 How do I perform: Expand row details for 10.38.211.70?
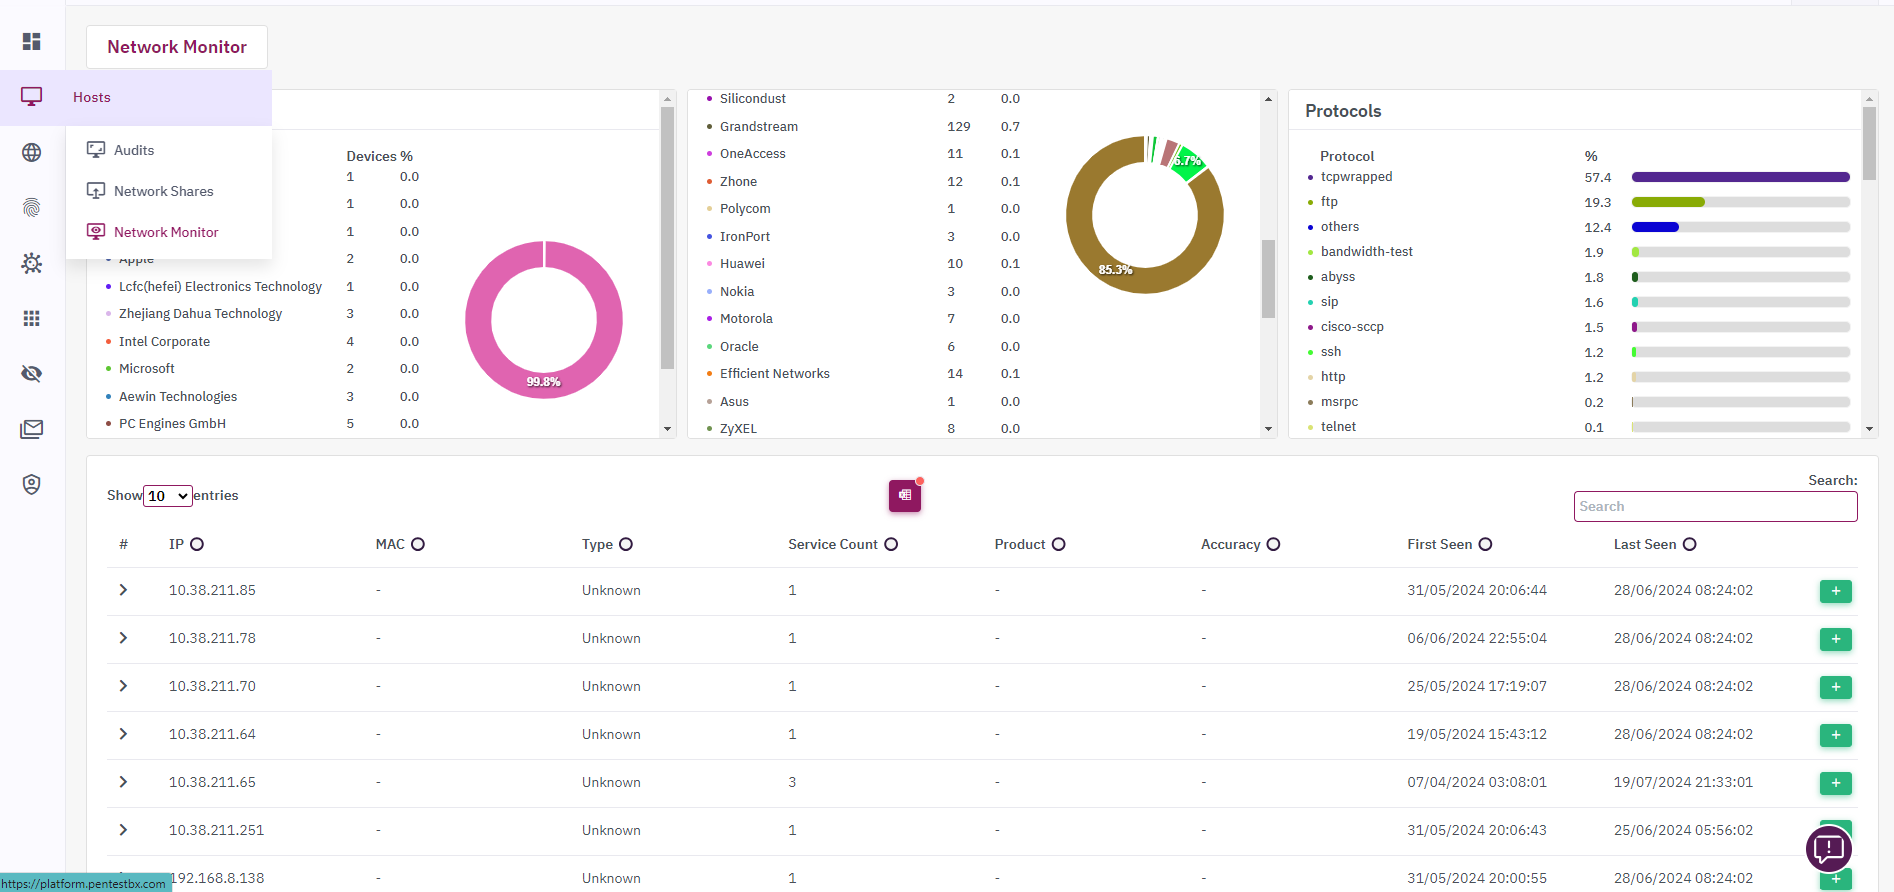(x=123, y=686)
